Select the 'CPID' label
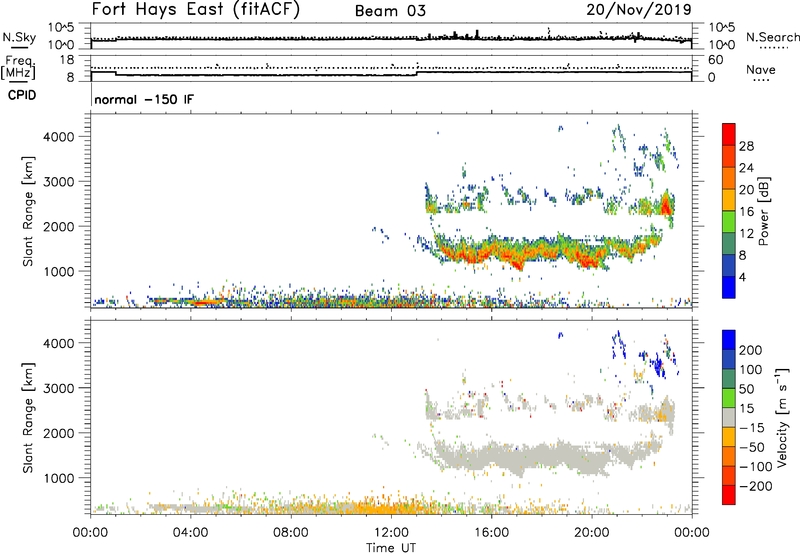The height and width of the screenshot is (554, 800). point(22,95)
